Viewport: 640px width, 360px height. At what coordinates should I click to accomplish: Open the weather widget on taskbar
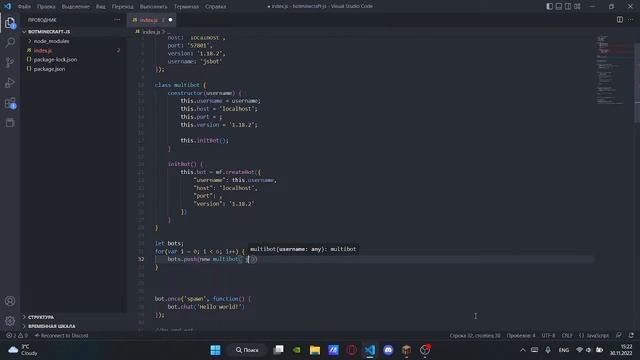(x=22, y=350)
